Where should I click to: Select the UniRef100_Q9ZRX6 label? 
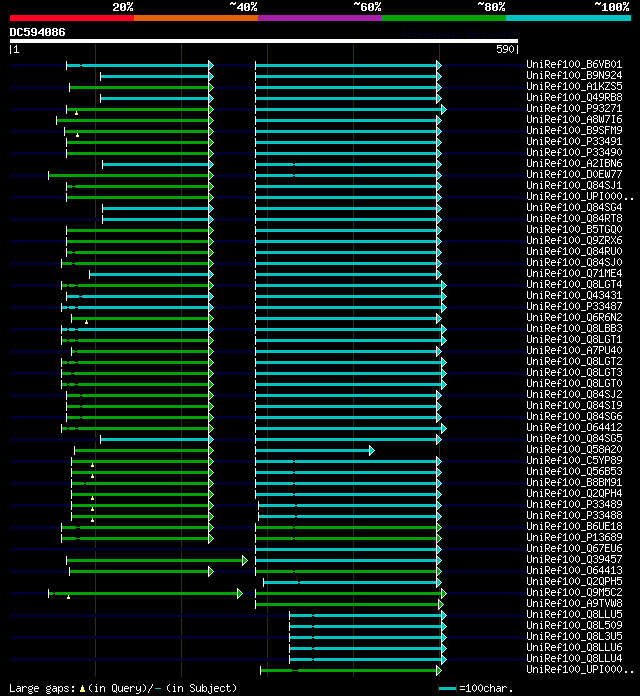point(574,240)
